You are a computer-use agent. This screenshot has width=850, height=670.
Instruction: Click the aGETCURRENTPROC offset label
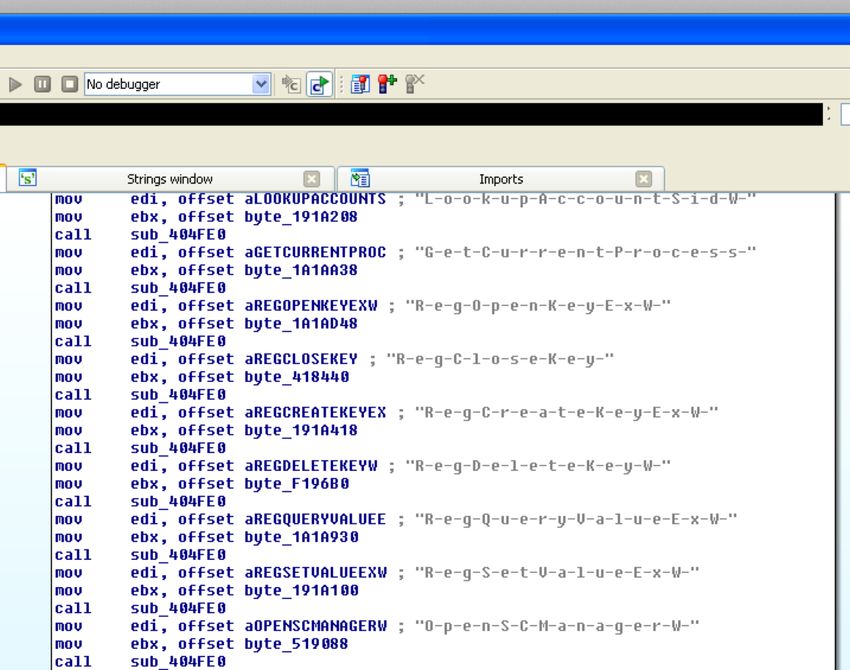coord(315,253)
